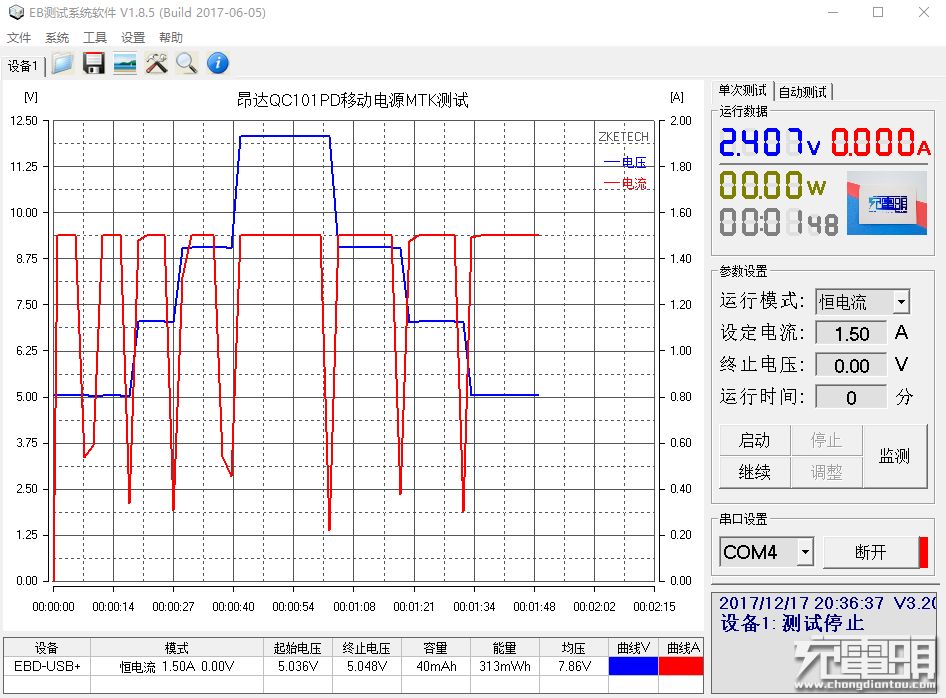This screenshot has width=946, height=698.
Task: Open the 帮助 menu
Action: click(x=171, y=37)
